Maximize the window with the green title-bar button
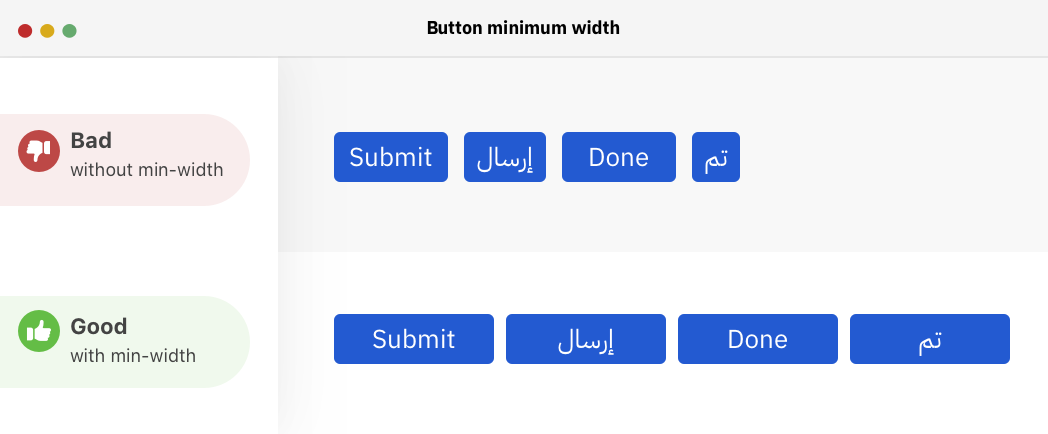The image size is (1048, 434). (x=70, y=31)
